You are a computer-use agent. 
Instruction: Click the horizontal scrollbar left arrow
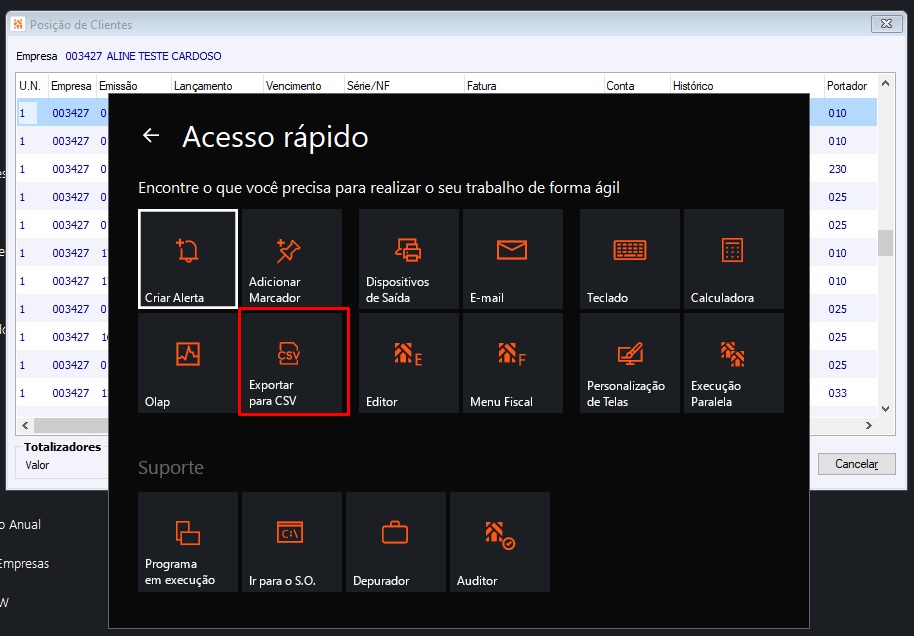click(25, 426)
